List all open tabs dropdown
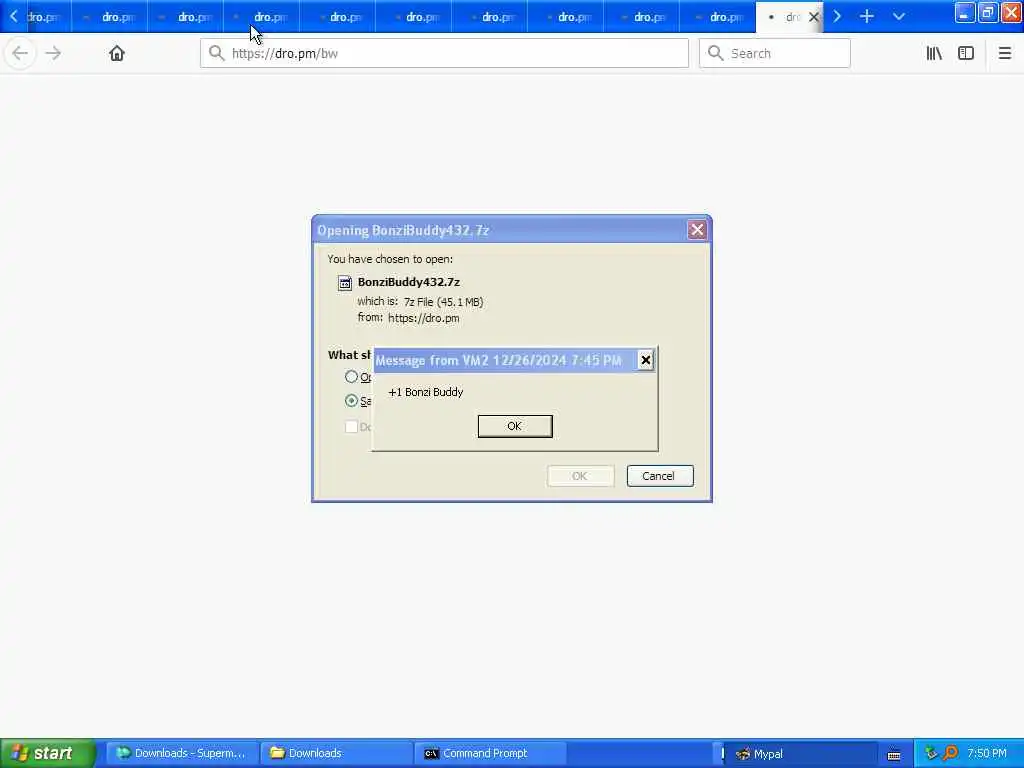 click(x=899, y=16)
